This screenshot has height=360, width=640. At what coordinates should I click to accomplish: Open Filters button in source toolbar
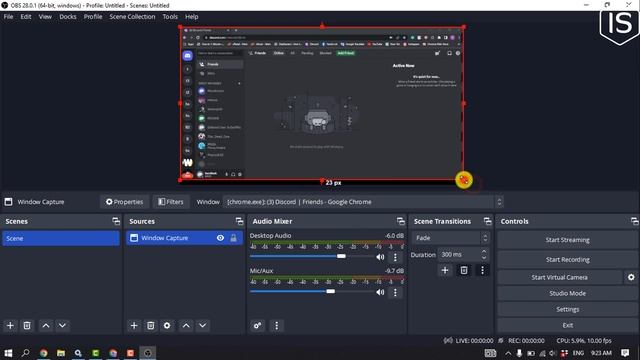coord(171,202)
